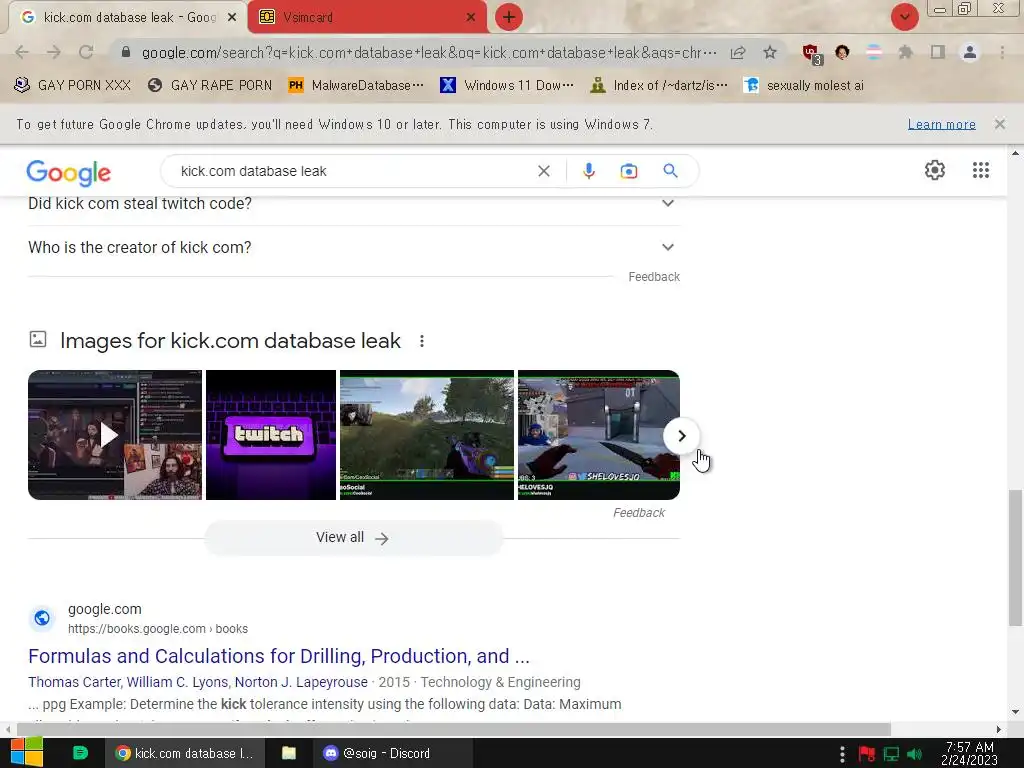This screenshot has height=768, width=1024.
Task: Open the browser side panel icon
Action: click(x=938, y=52)
